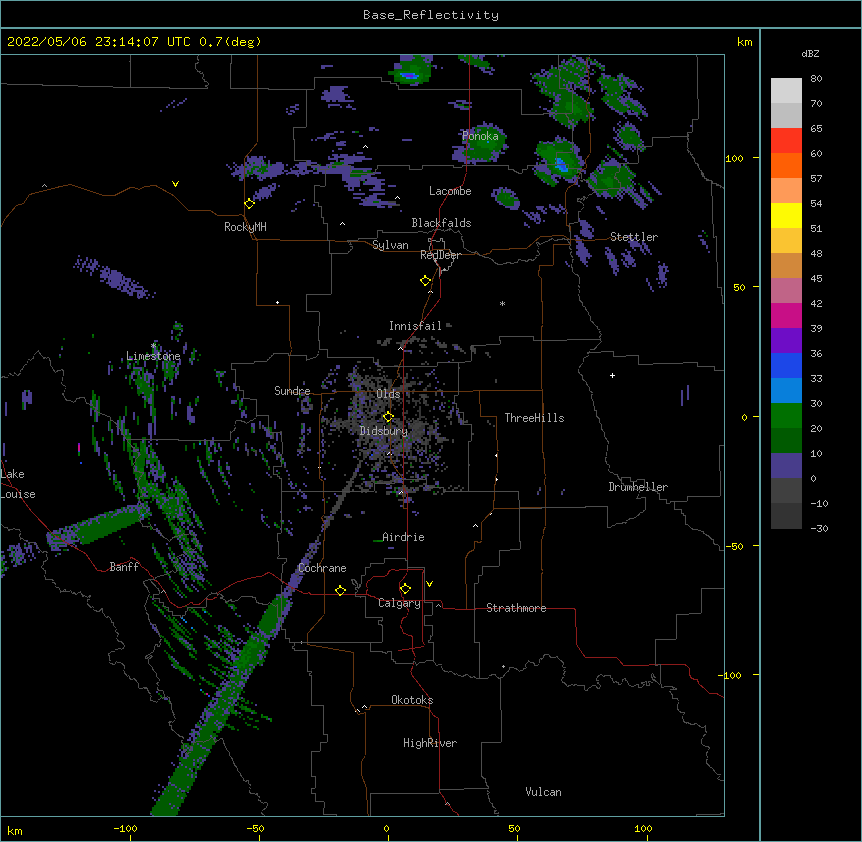Click the Didsbury town label
The image size is (862, 842).
tap(384, 431)
